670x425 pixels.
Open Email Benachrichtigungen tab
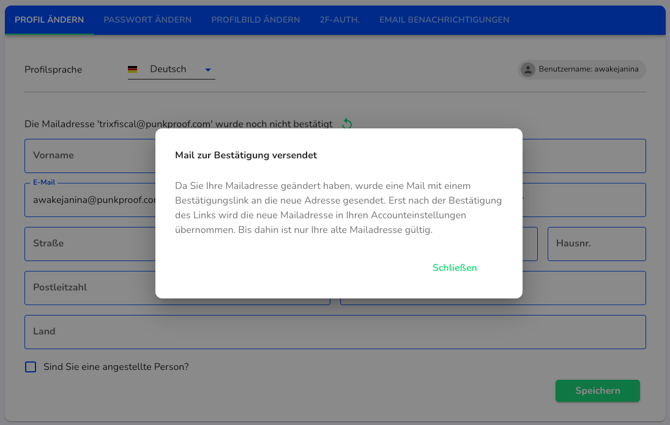click(444, 20)
